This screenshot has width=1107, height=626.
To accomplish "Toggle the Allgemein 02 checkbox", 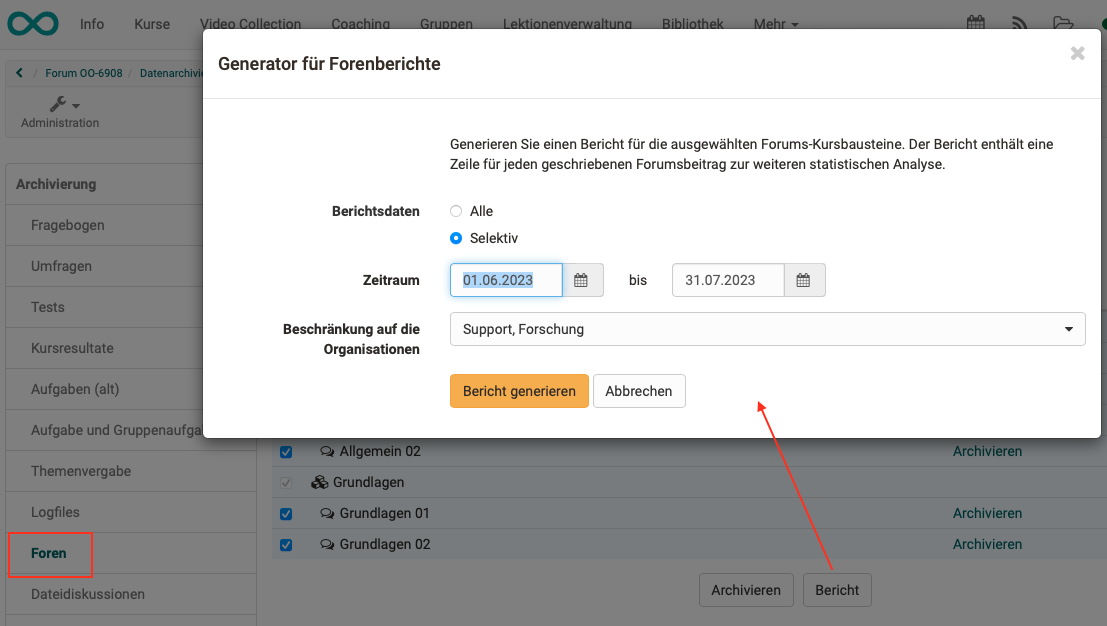I will (x=286, y=452).
